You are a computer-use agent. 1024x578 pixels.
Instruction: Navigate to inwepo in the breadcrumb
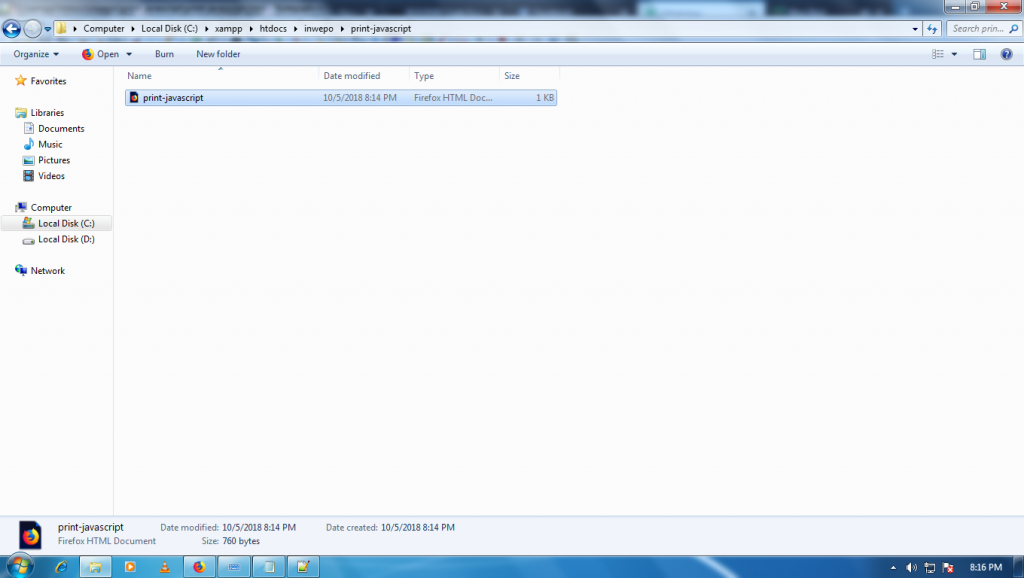319,29
